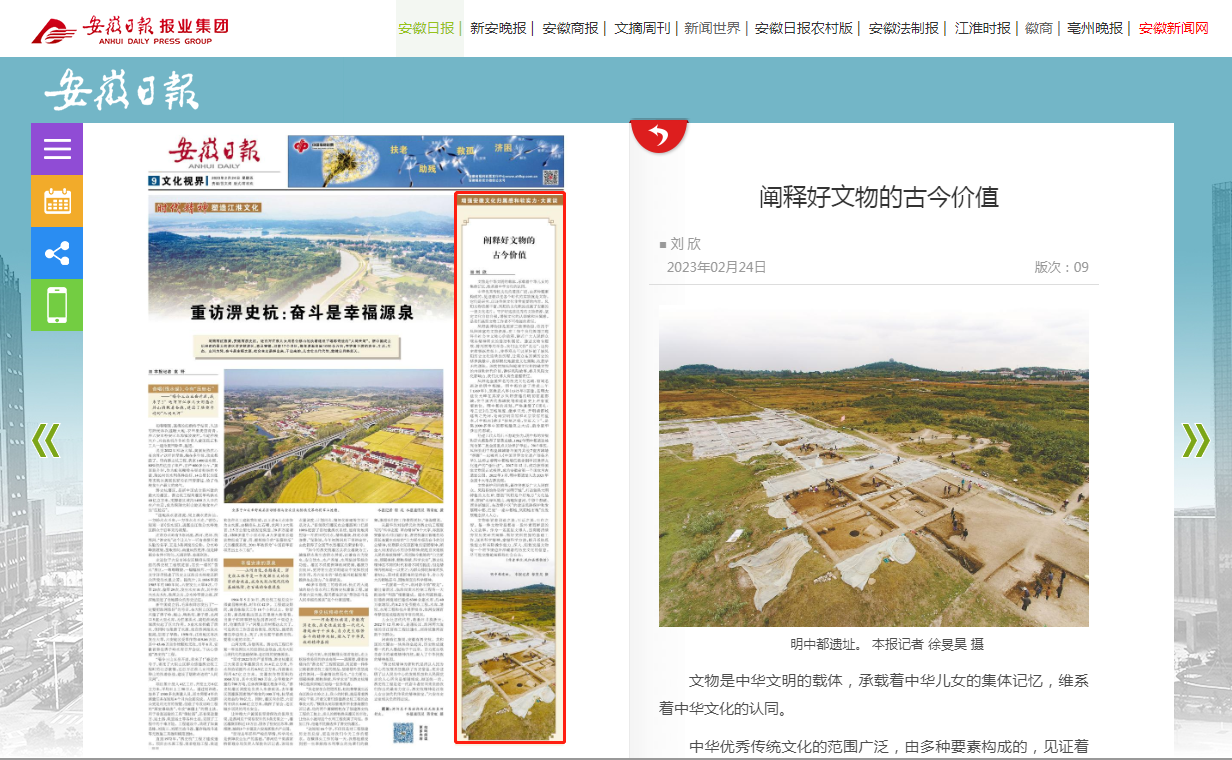Click the red back arrow button
The height and width of the screenshot is (760, 1232).
click(x=658, y=136)
